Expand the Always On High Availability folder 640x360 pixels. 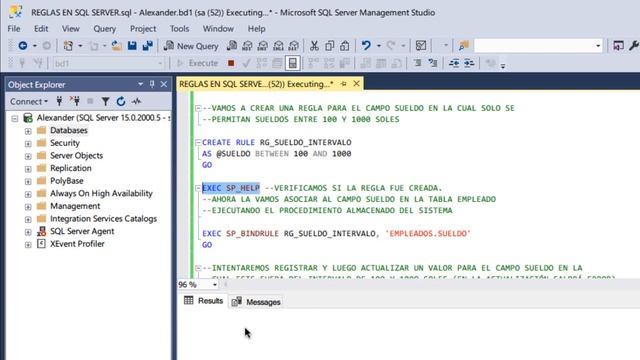pyautogui.click(x=28, y=194)
